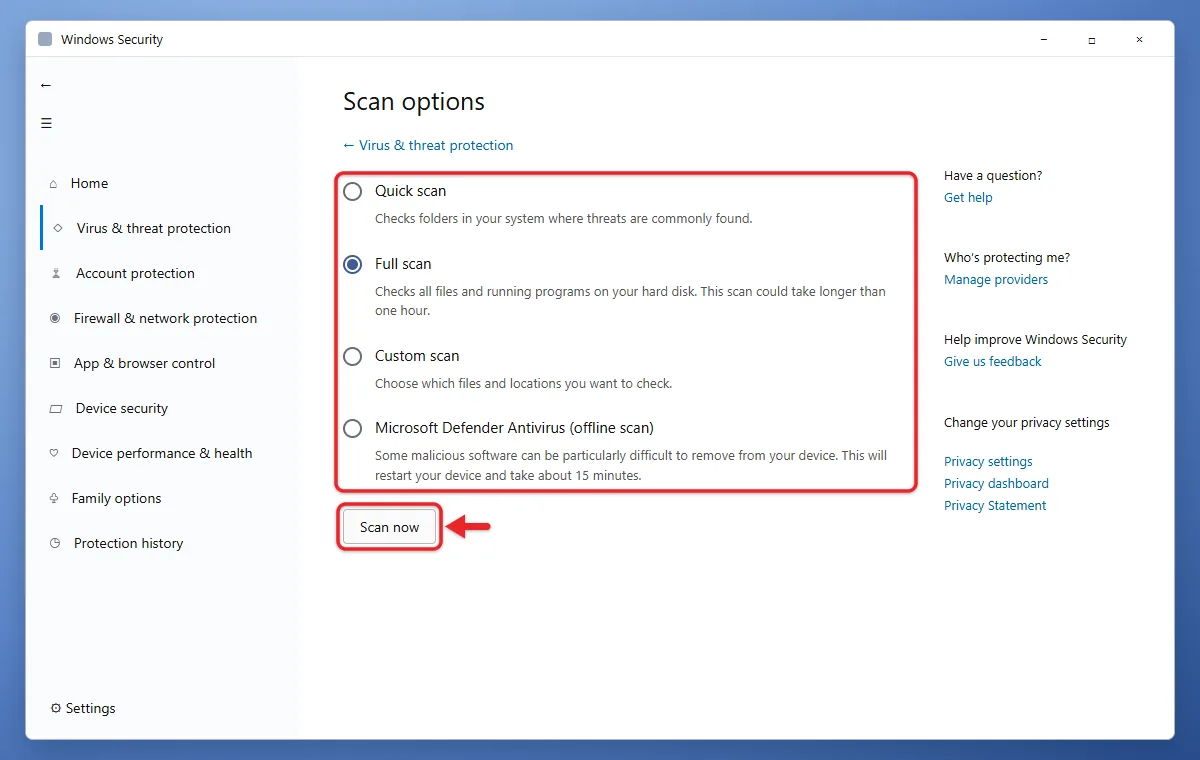Click the Quick scan description text
This screenshot has height=760, width=1200.
563,218
